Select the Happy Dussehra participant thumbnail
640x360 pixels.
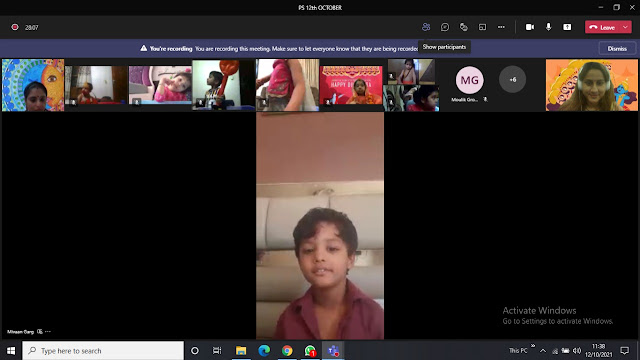point(351,85)
